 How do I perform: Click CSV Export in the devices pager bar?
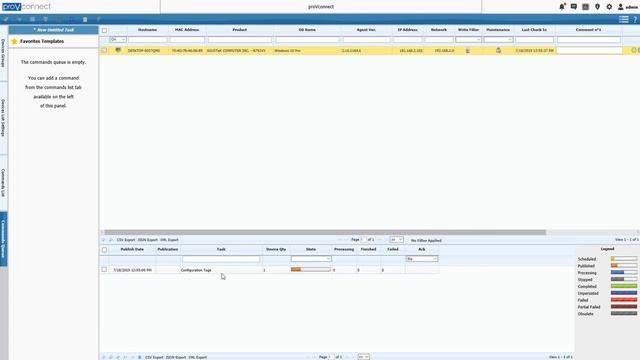click(126, 240)
